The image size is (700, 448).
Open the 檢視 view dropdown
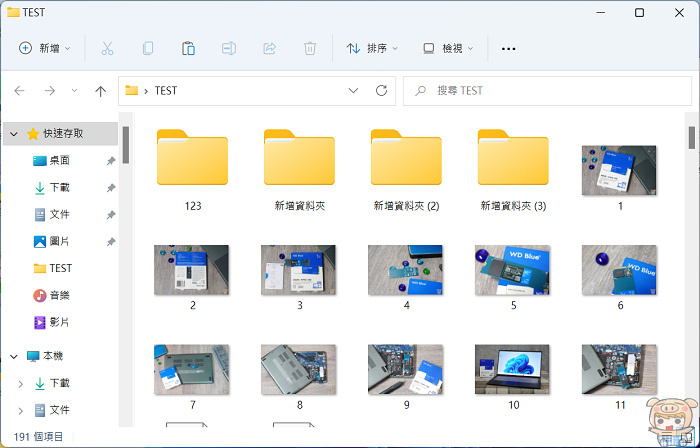[x=448, y=48]
